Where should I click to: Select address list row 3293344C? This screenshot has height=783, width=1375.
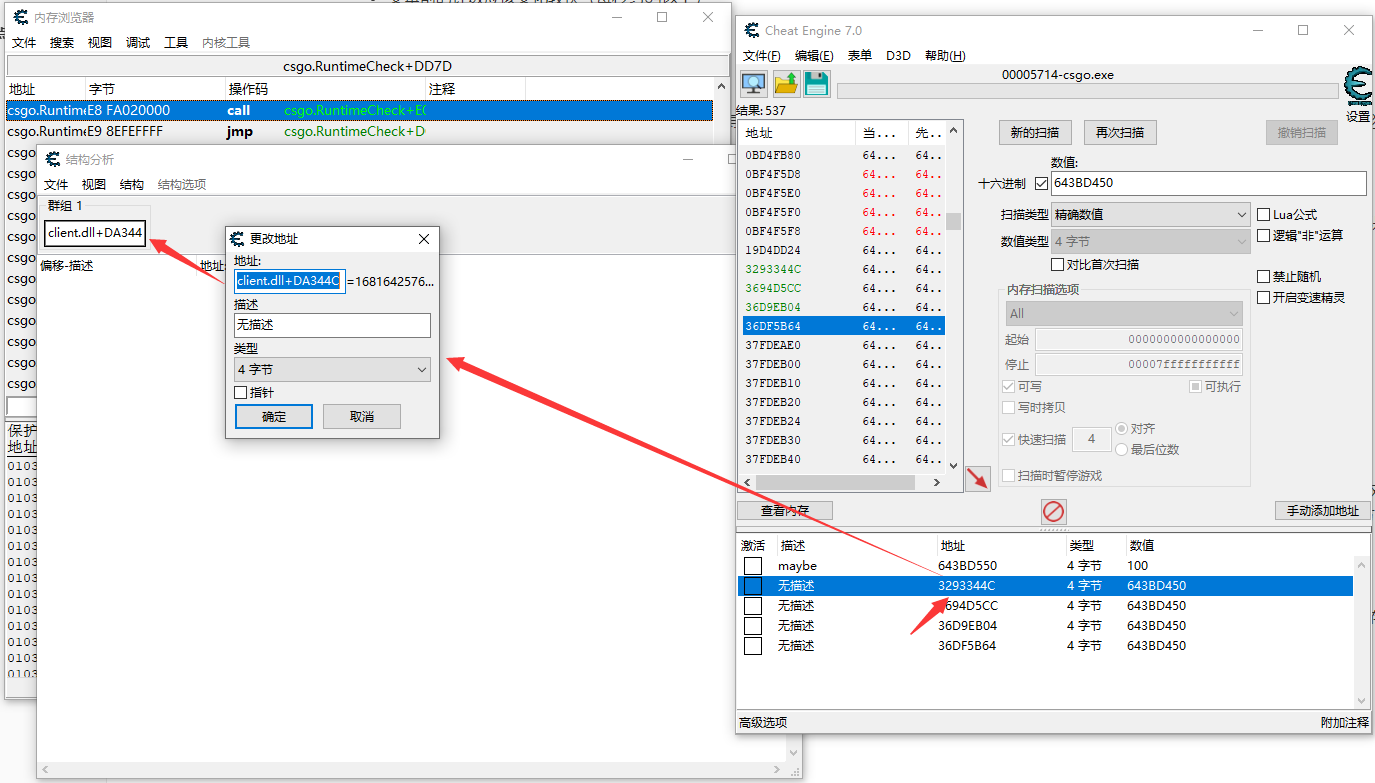[1045, 586]
